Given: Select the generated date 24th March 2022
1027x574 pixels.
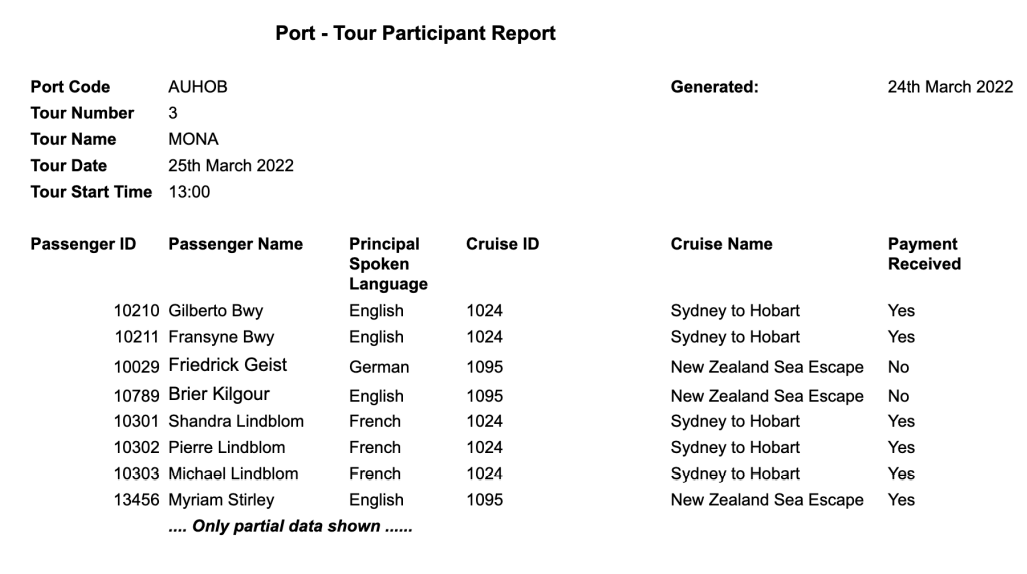Looking at the screenshot, I should point(950,86).
